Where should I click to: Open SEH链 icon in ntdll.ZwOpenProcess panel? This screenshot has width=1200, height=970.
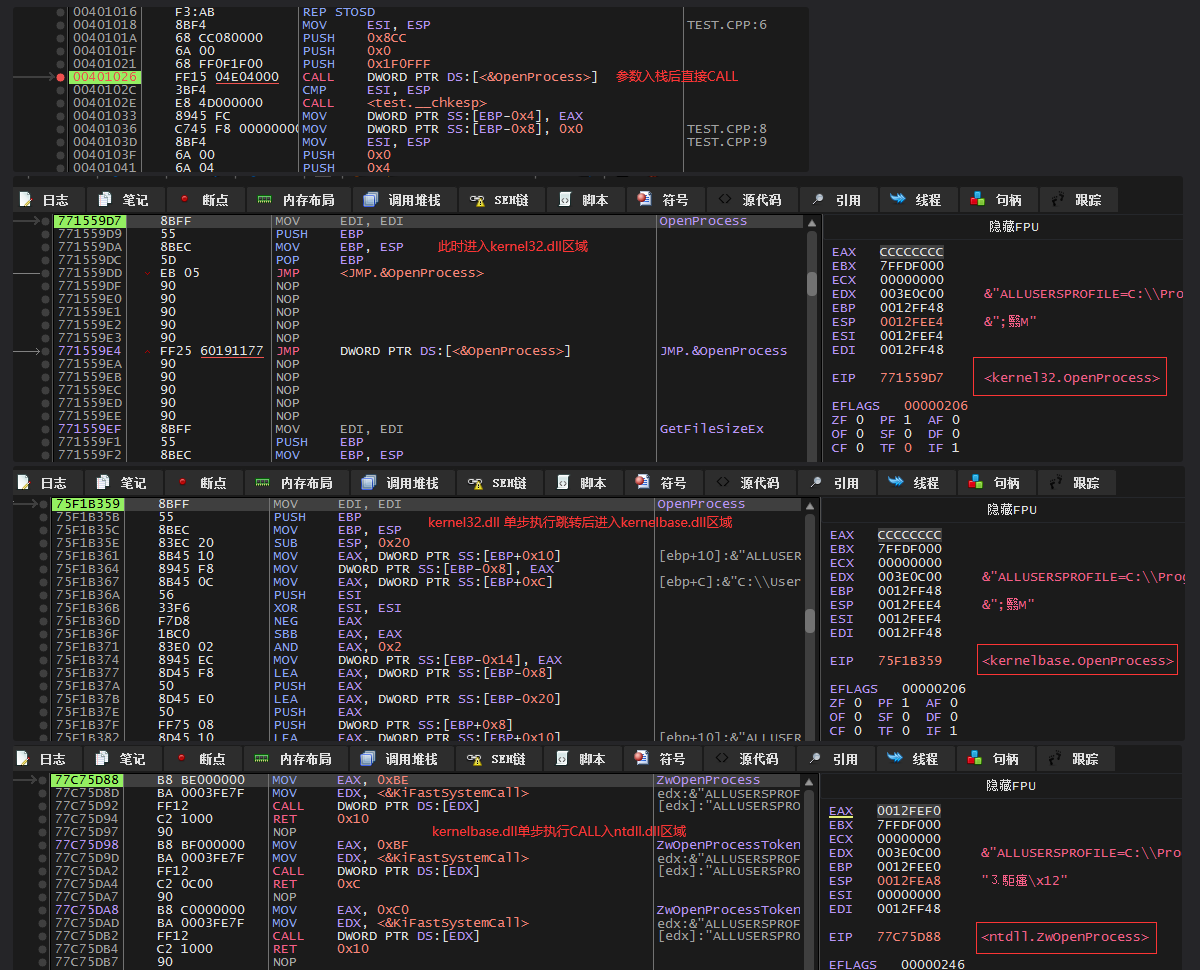click(473, 759)
